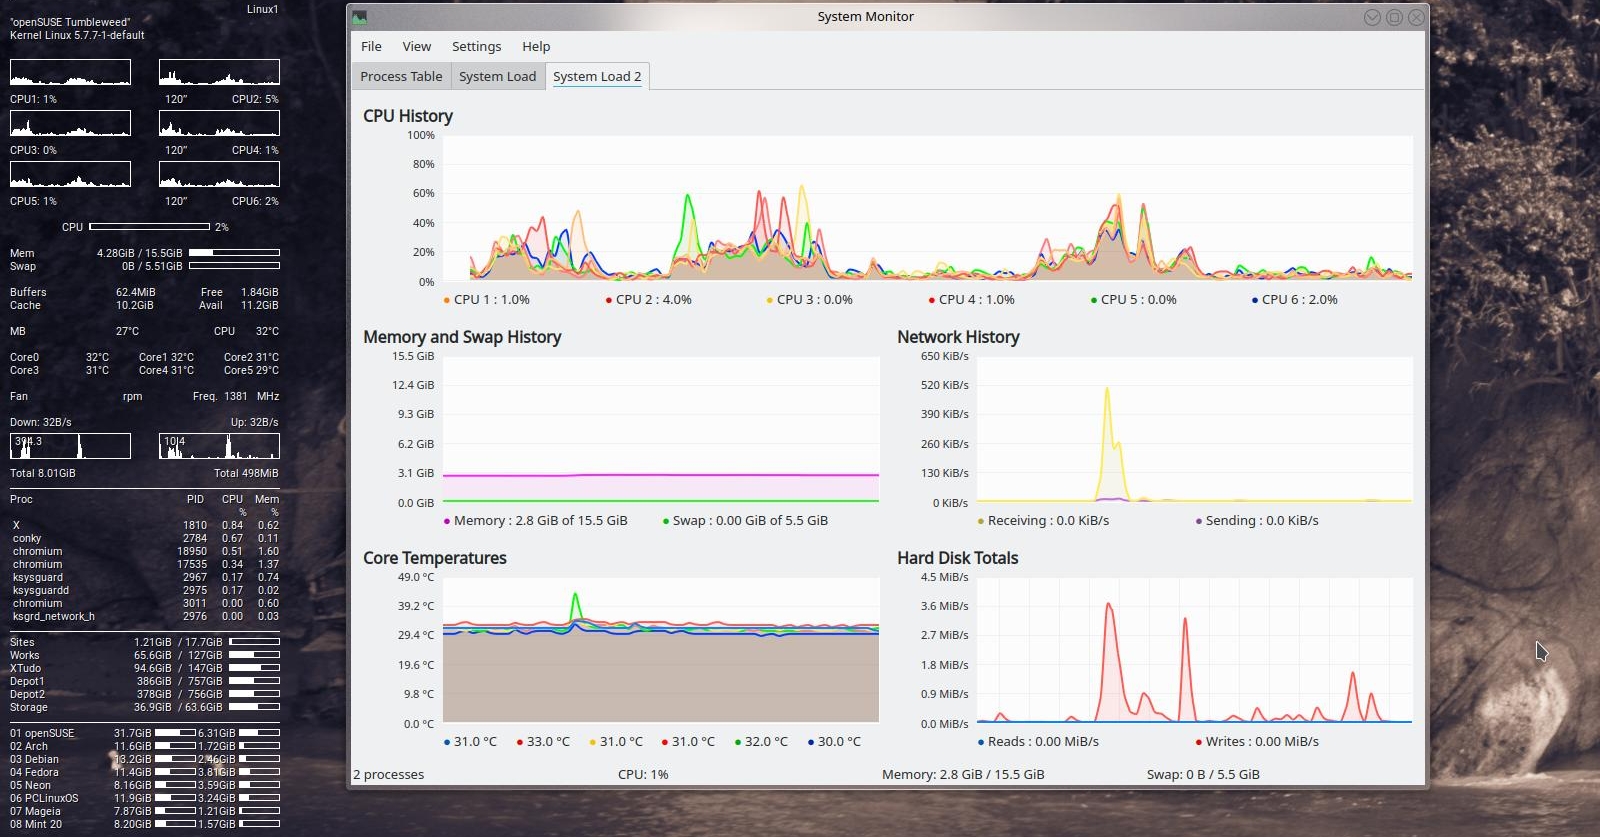Select the System Load 2 tab
This screenshot has height=837, width=1600.
click(x=597, y=76)
